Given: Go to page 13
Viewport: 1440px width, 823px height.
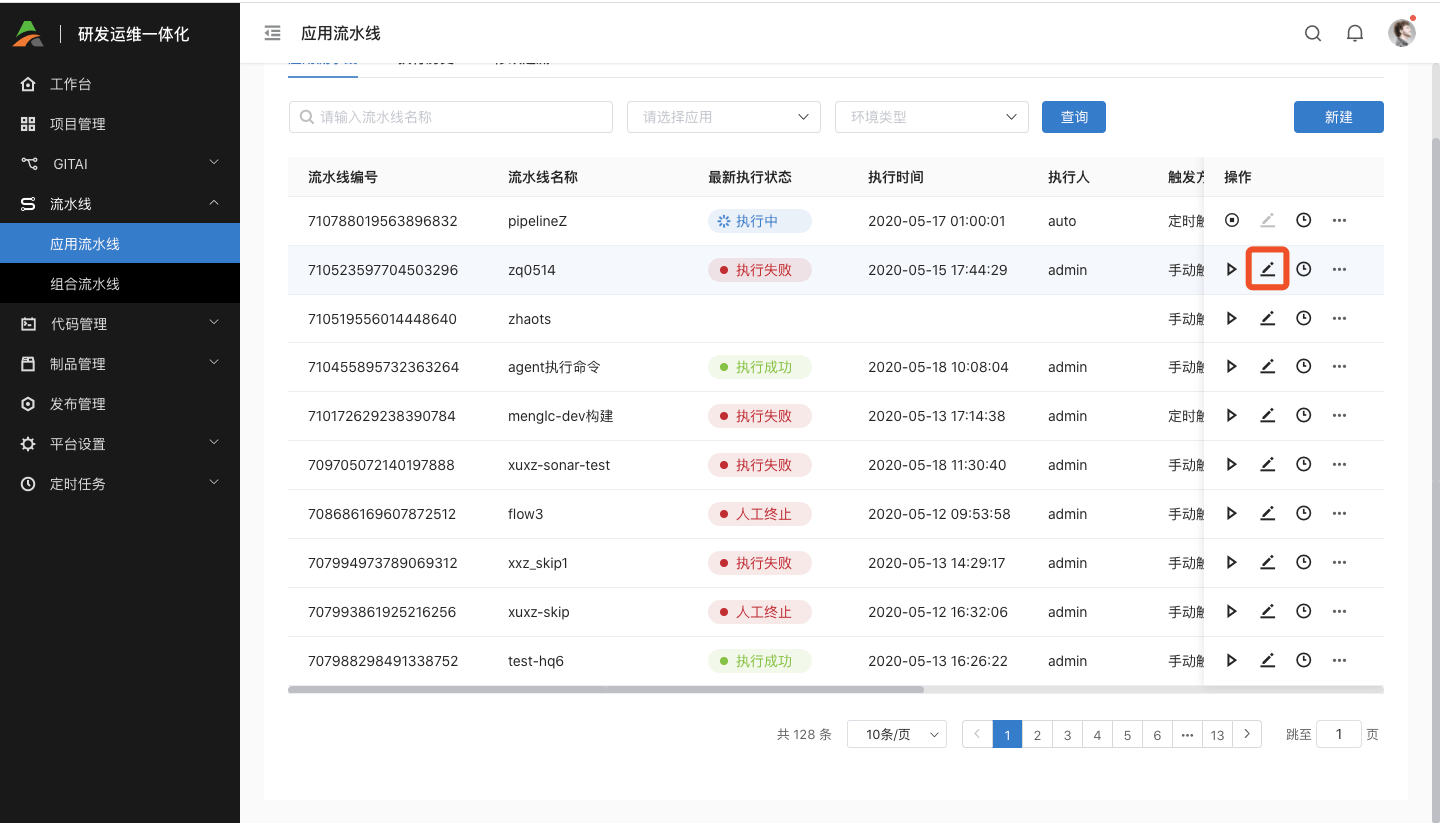Looking at the screenshot, I should (1217, 735).
